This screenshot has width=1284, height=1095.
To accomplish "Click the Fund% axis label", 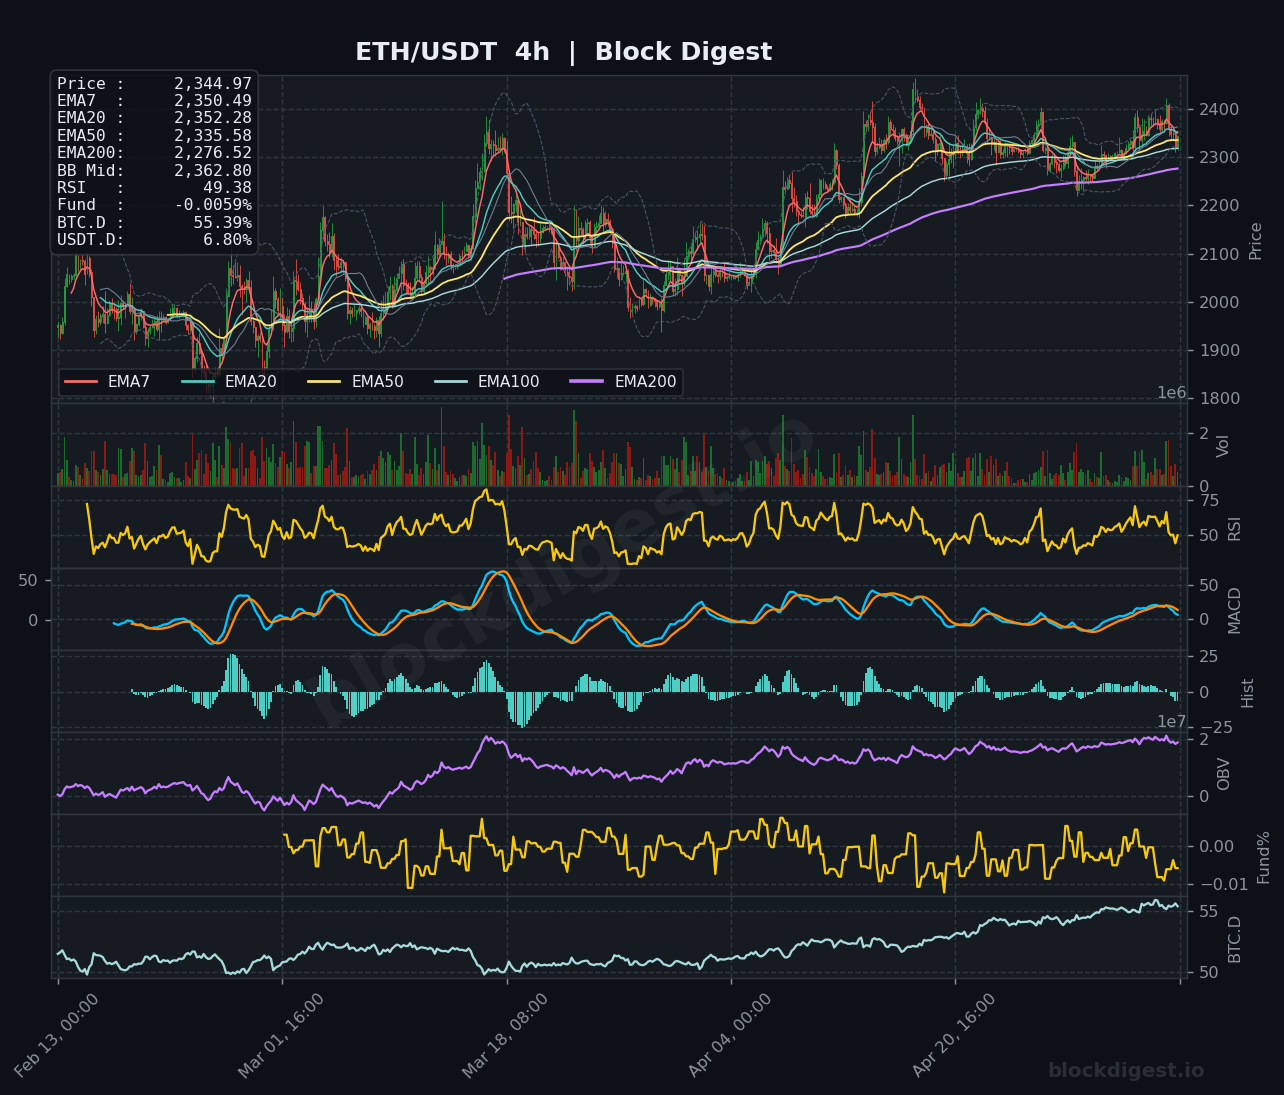I will pos(1264,857).
